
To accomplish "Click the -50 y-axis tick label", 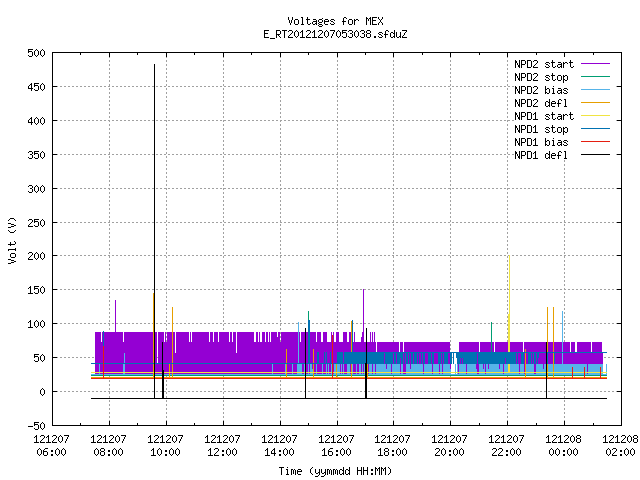I will point(36,426).
